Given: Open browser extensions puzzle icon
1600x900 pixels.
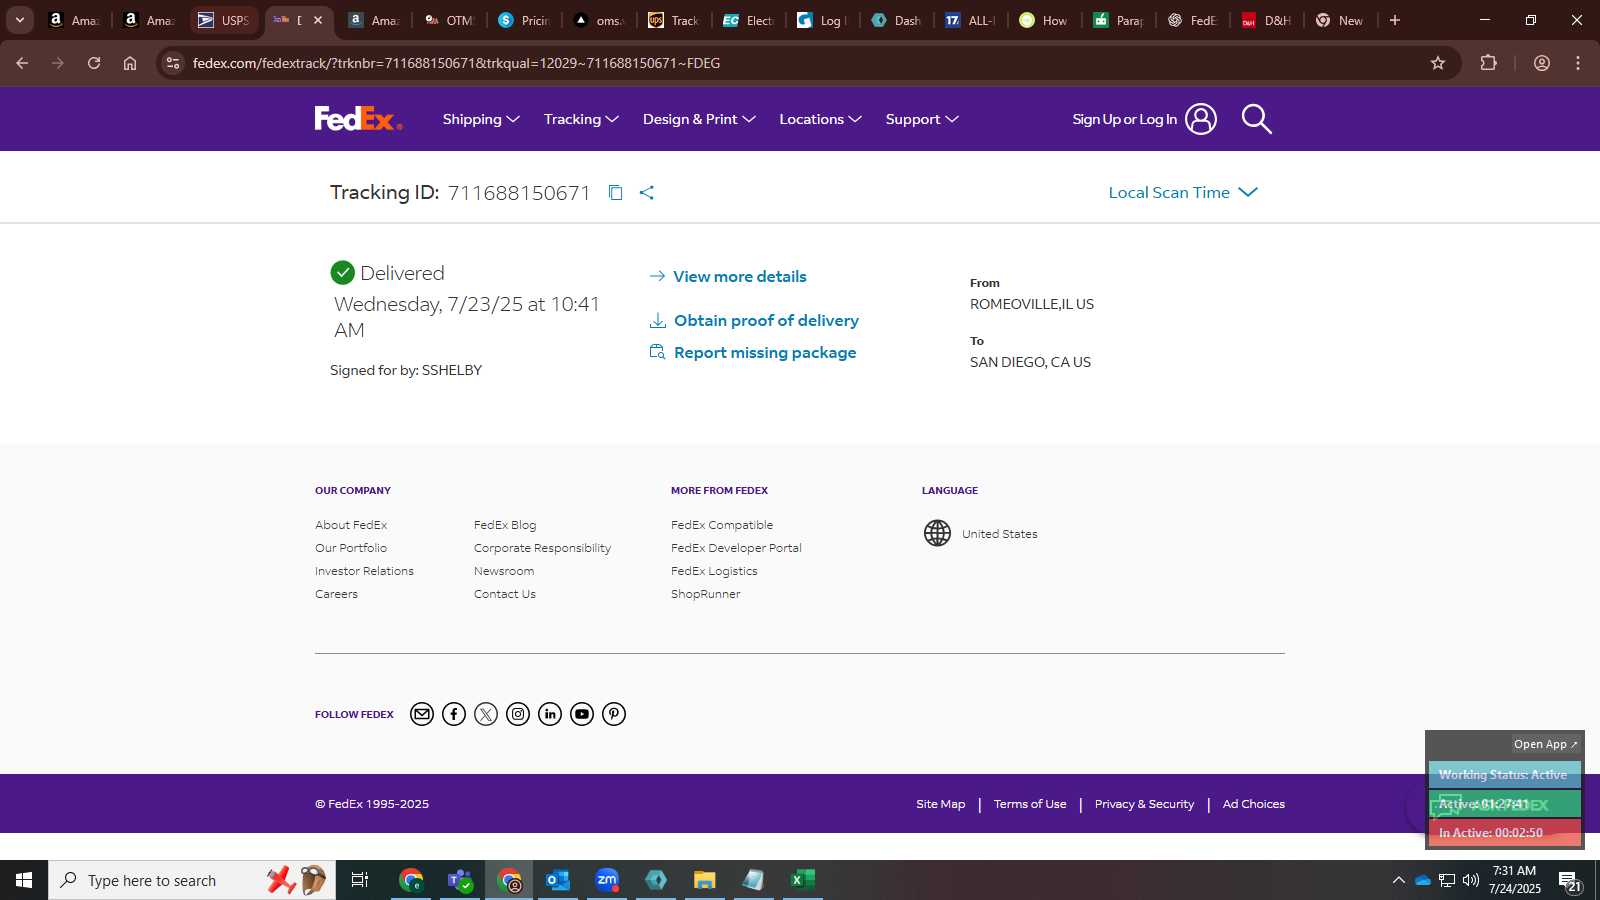Looking at the screenshot, I should [1488, 63].
